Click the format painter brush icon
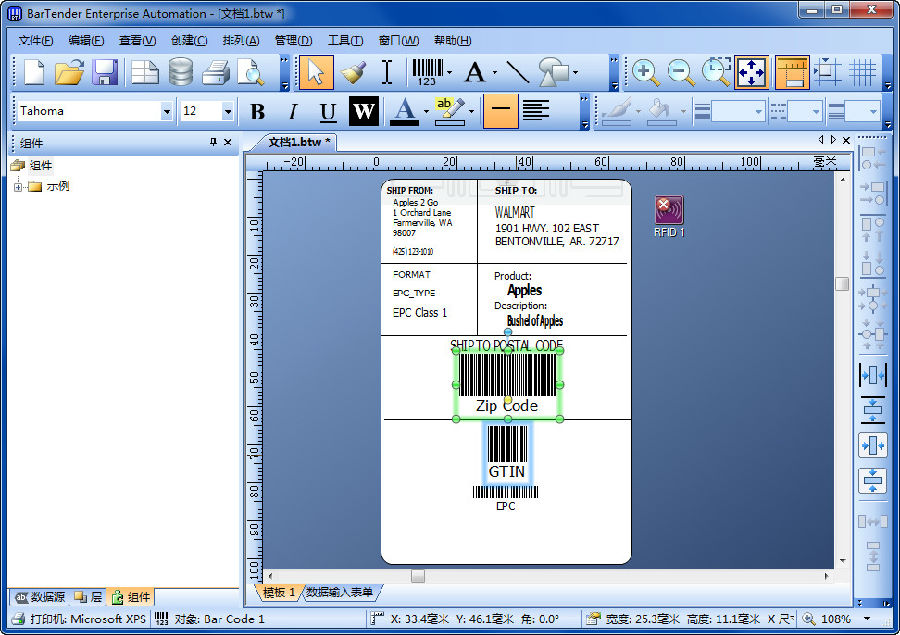The width and height of the screenshot is (900, 635). tap(353, 72)
